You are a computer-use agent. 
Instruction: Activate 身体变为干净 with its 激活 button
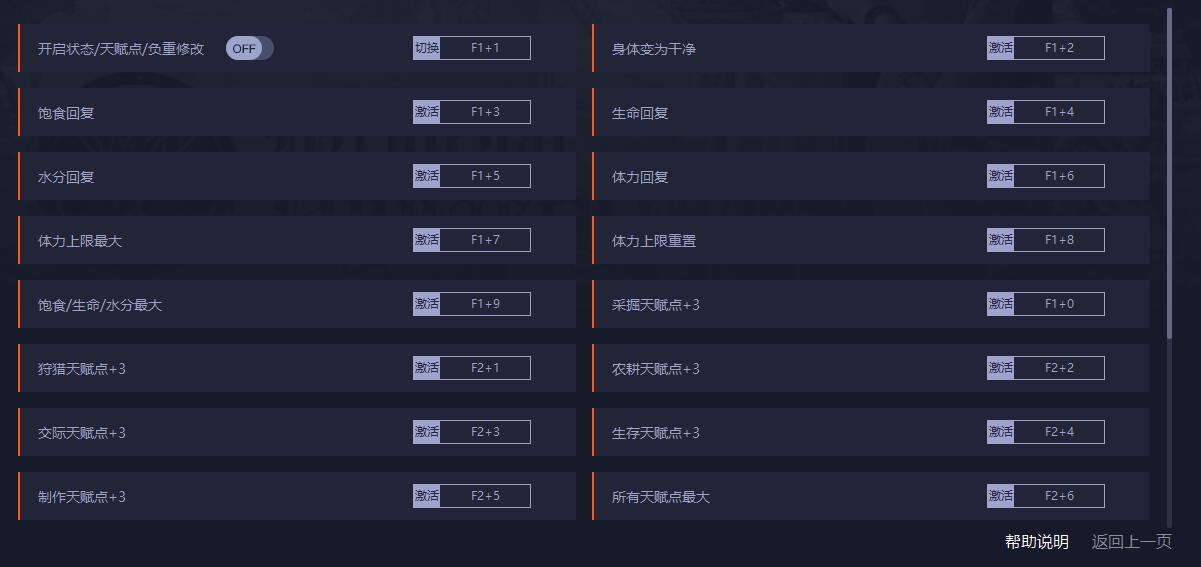pos(1000,48)
